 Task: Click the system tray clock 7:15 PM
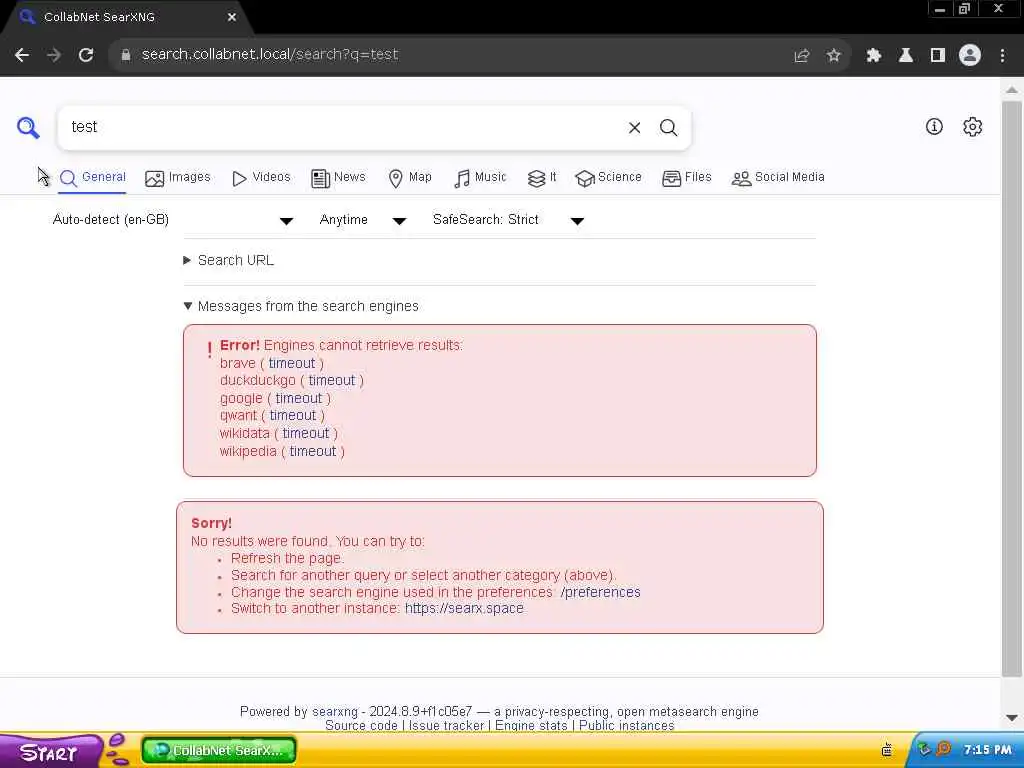pyautogui.click(x=987, y=750)
